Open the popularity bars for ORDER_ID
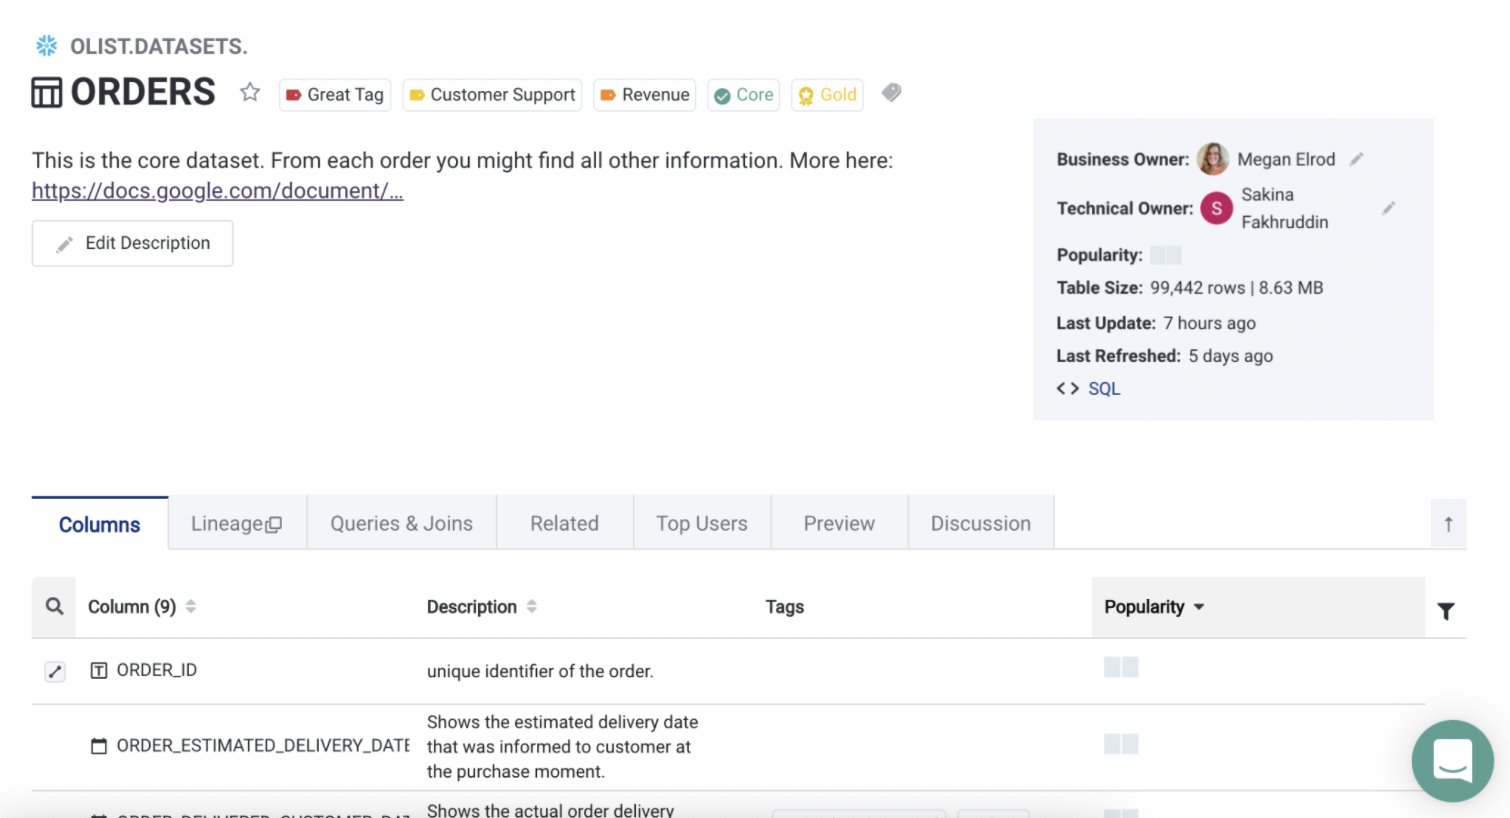1510x818 pixels. pos(1121,667)
